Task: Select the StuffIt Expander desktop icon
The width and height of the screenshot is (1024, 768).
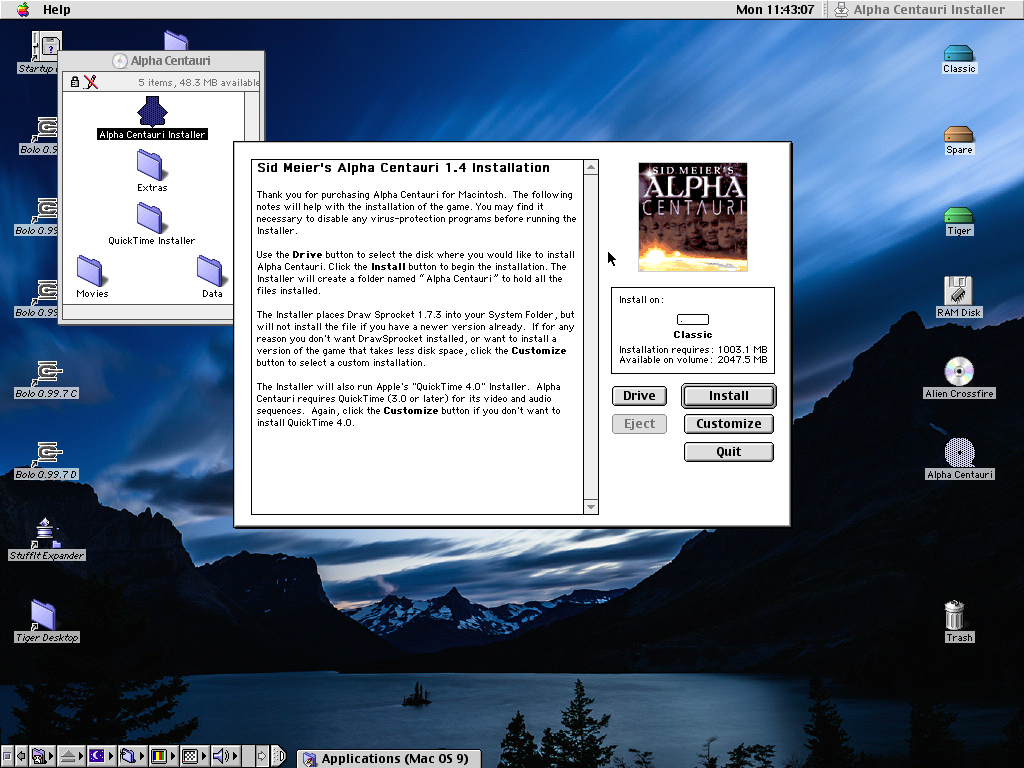Action: pyautogui.click(x=46, y=533)
